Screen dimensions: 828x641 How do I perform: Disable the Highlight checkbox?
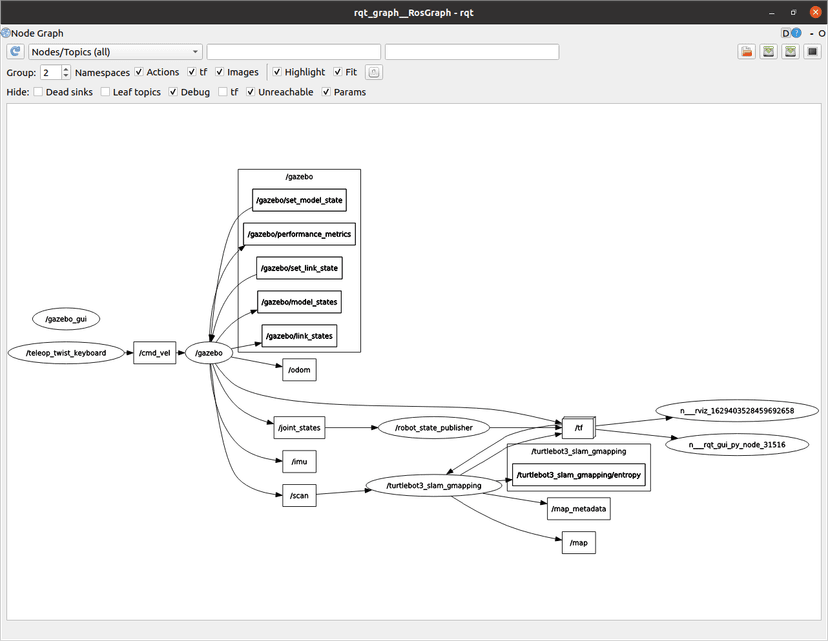point(277,72)
